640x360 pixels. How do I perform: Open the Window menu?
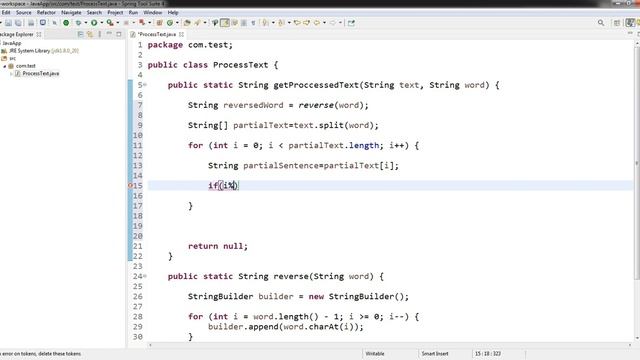click(x=153, y=13)
